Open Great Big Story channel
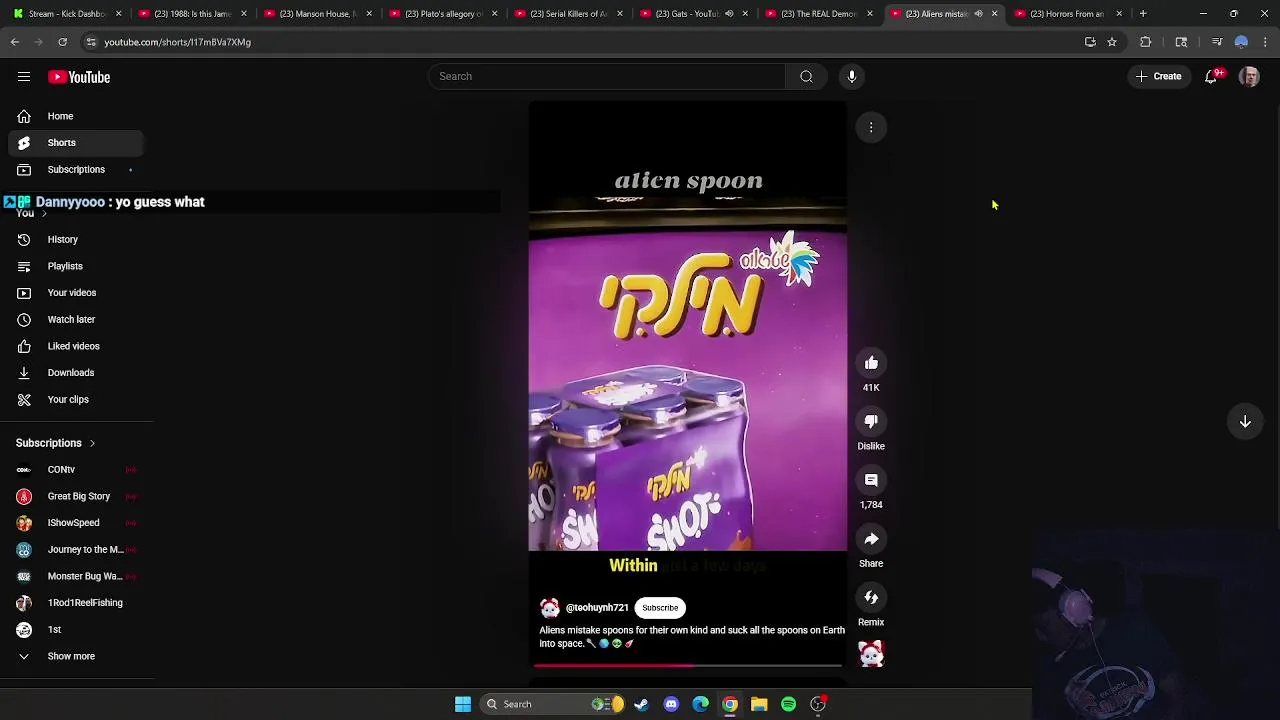 [x=76, y=496]
